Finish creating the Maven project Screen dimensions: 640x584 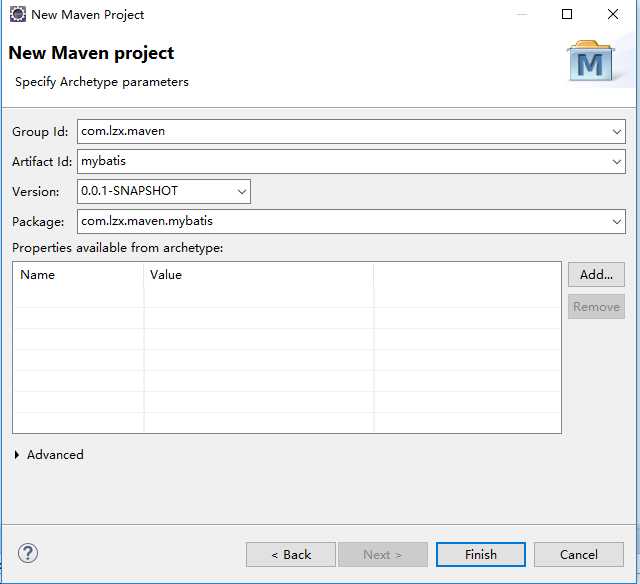[x=481, y=554]
